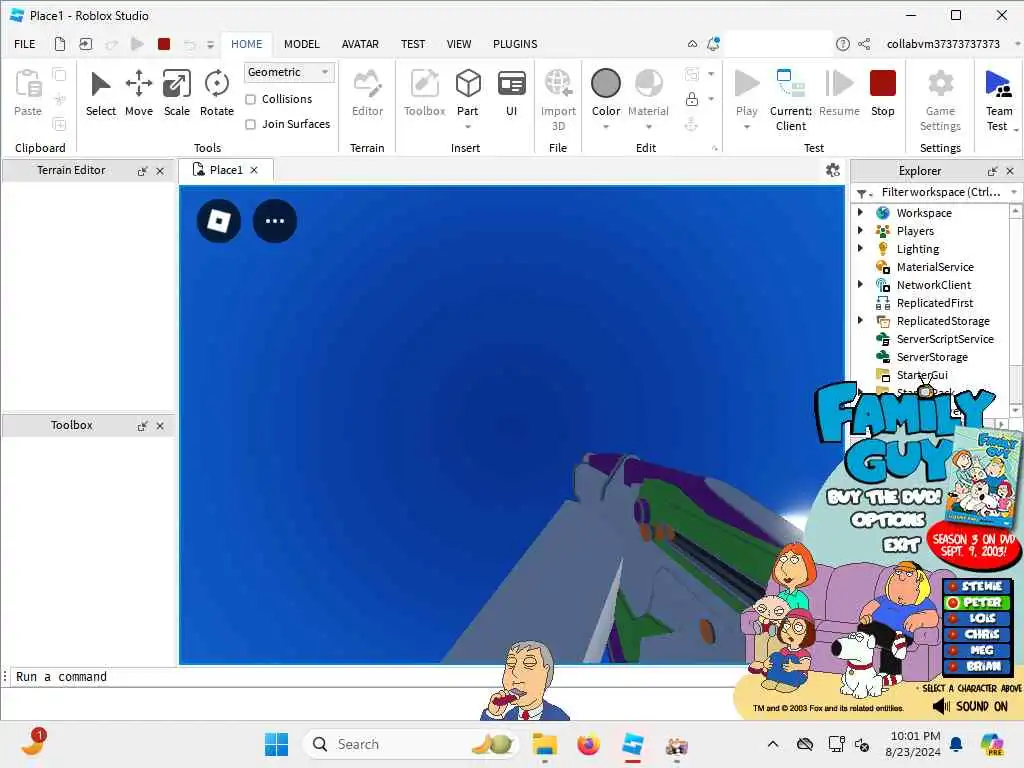
Task: Open viewport settings gear icon
Action: click(833, 170)
